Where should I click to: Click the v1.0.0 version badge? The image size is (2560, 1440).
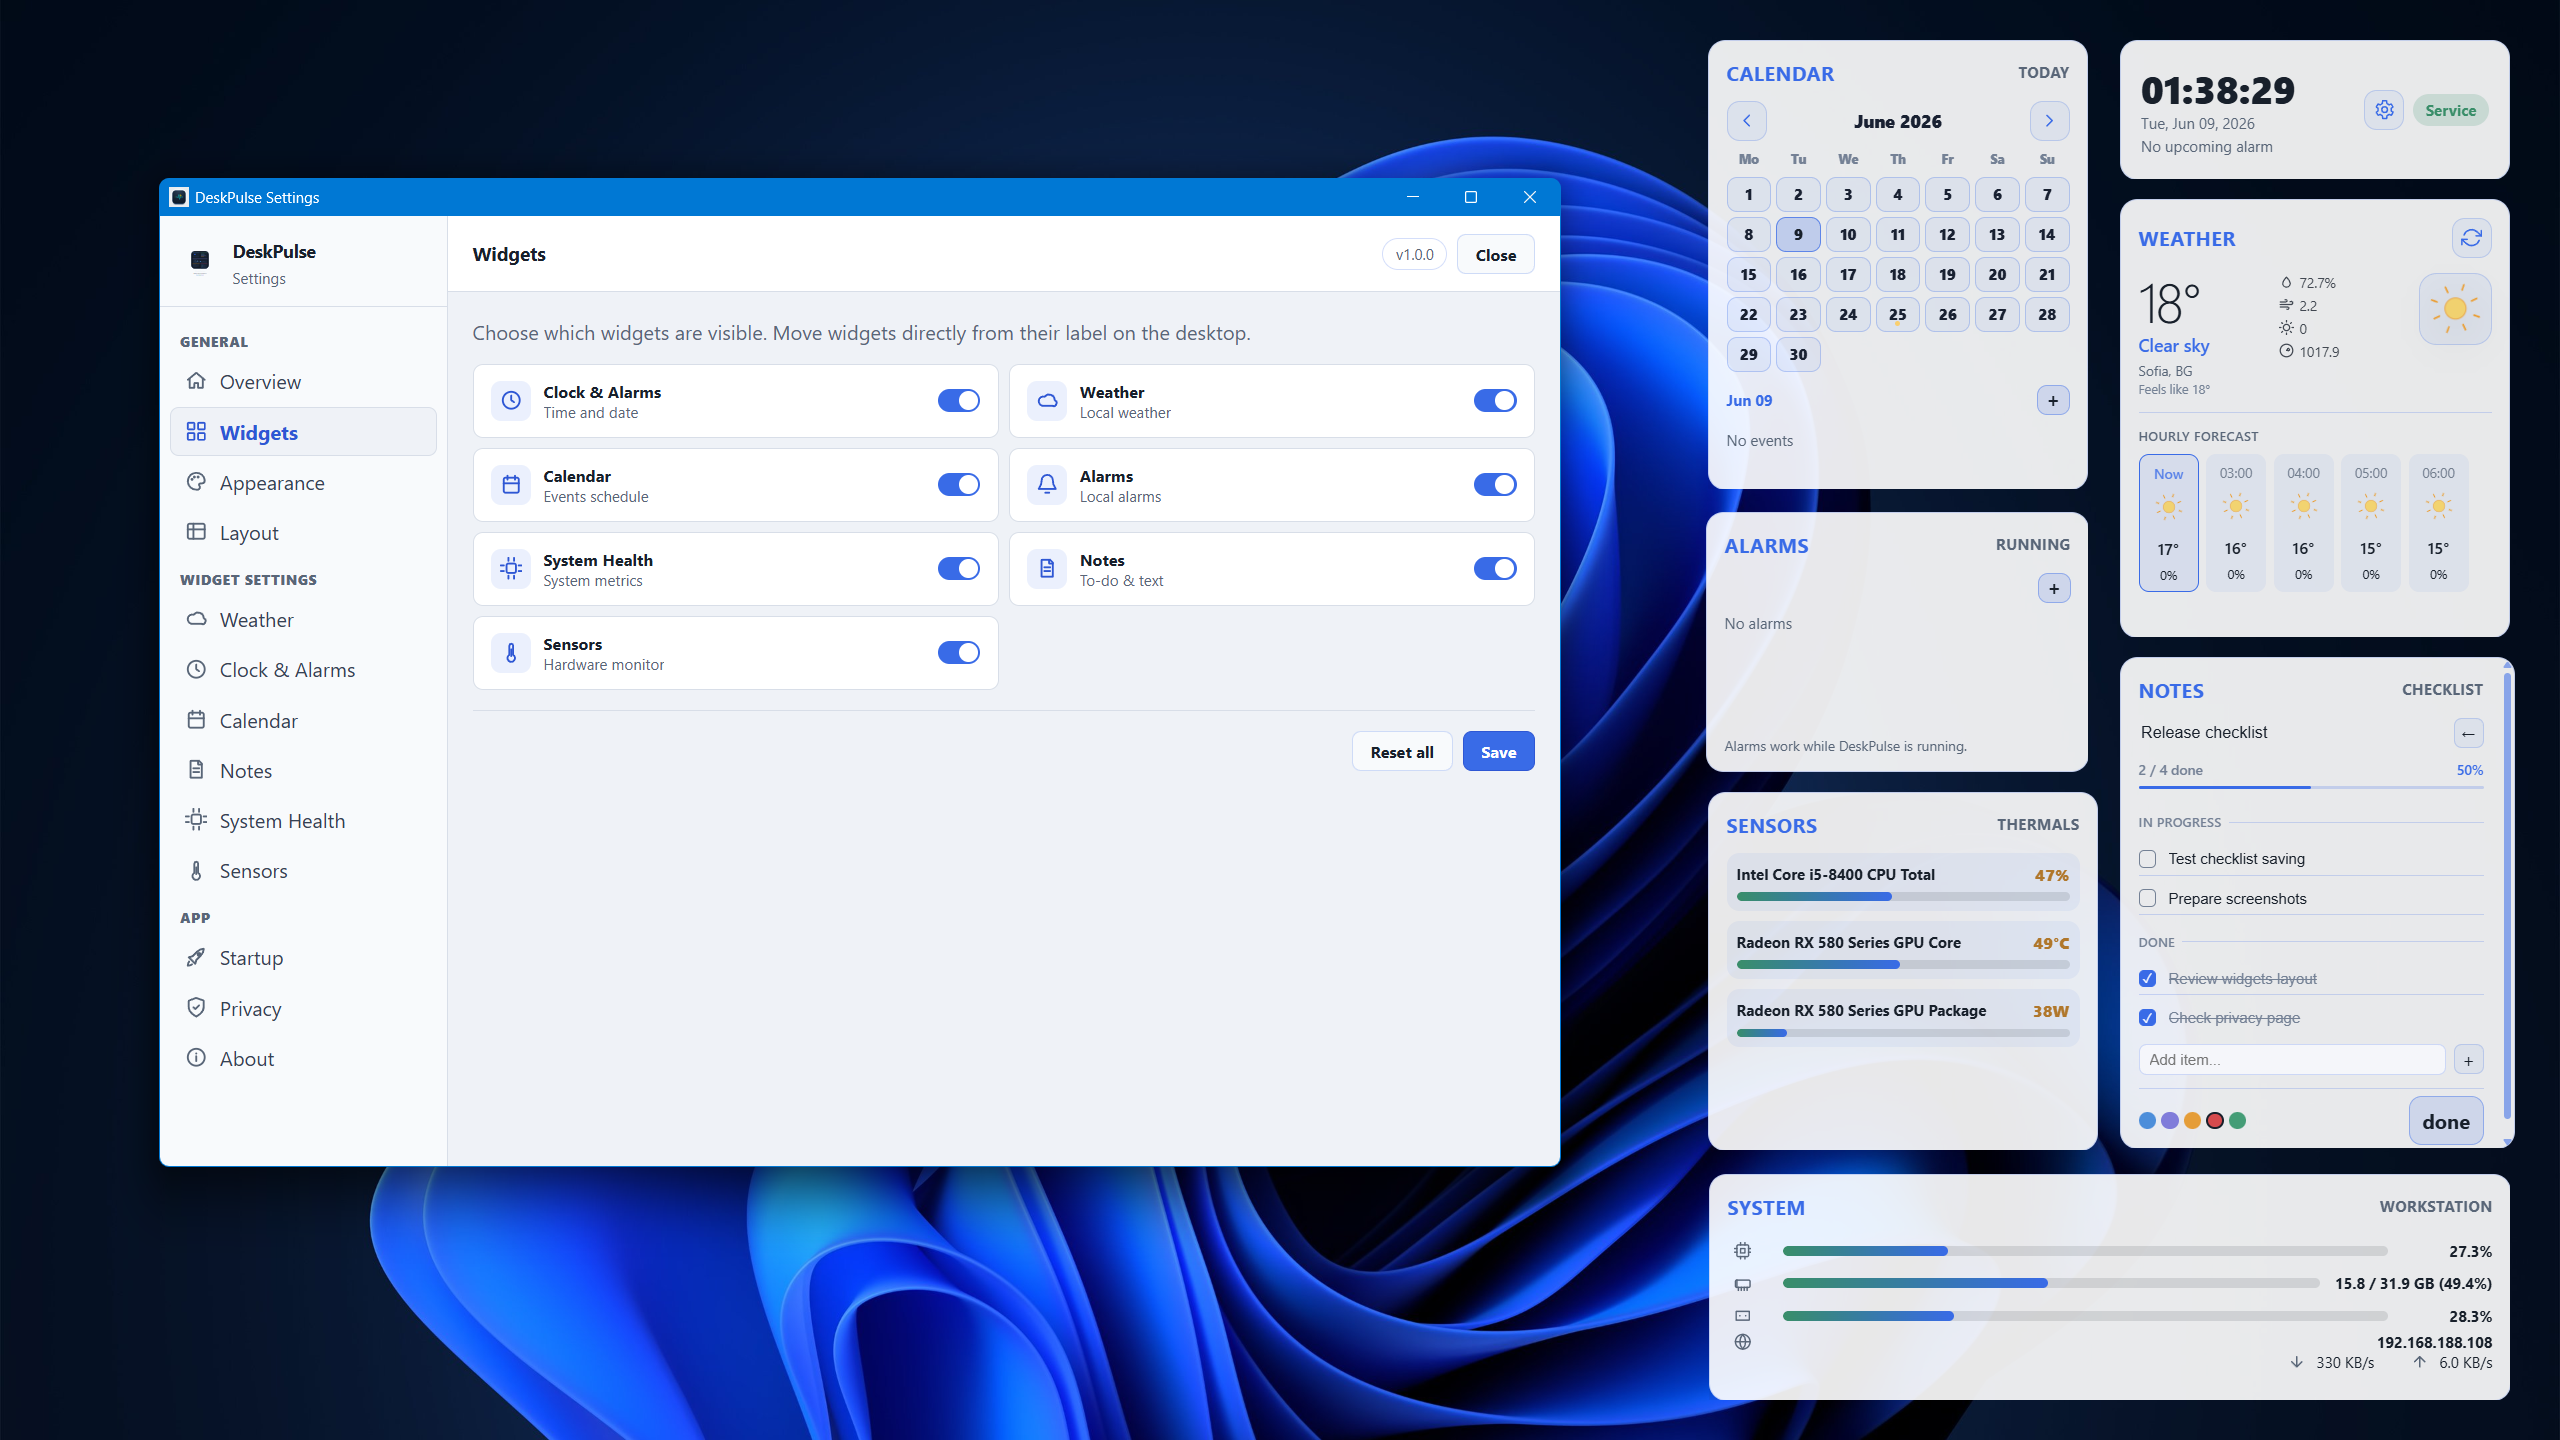(1414, 255)
